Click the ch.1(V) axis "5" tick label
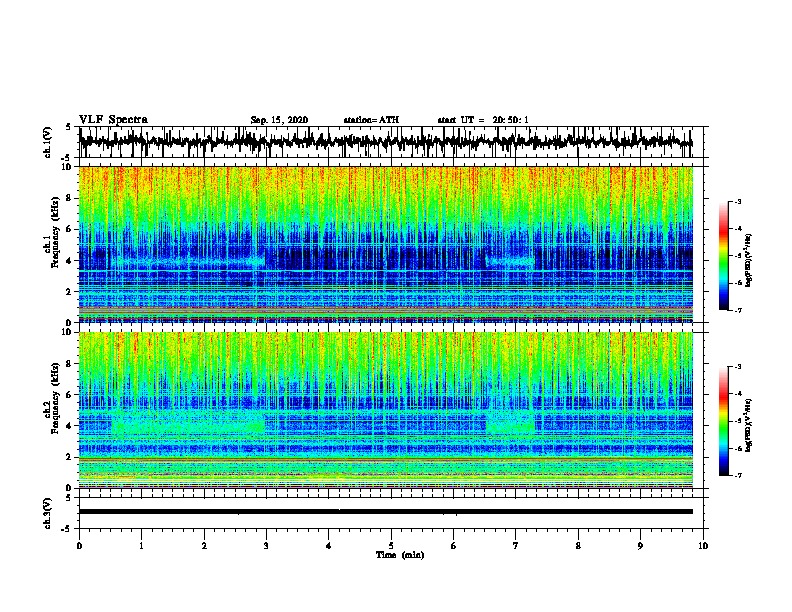Viewport: 792px width, 612px height. (x=69, y=127)
